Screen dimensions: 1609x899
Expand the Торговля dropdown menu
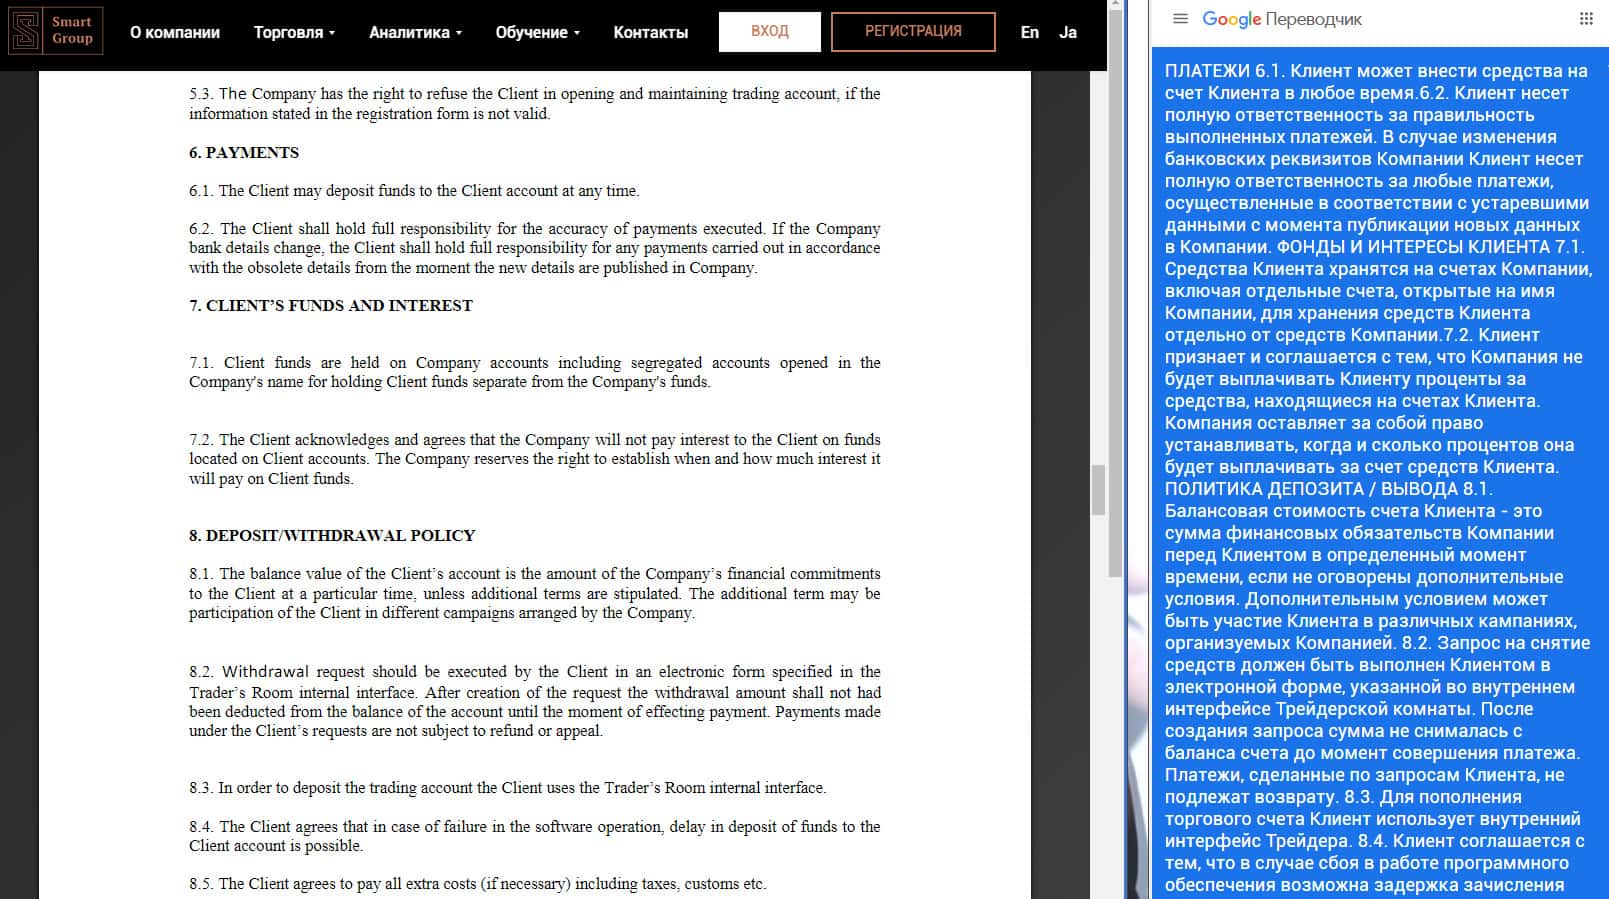pyautogui.click(x=294, y=32)
